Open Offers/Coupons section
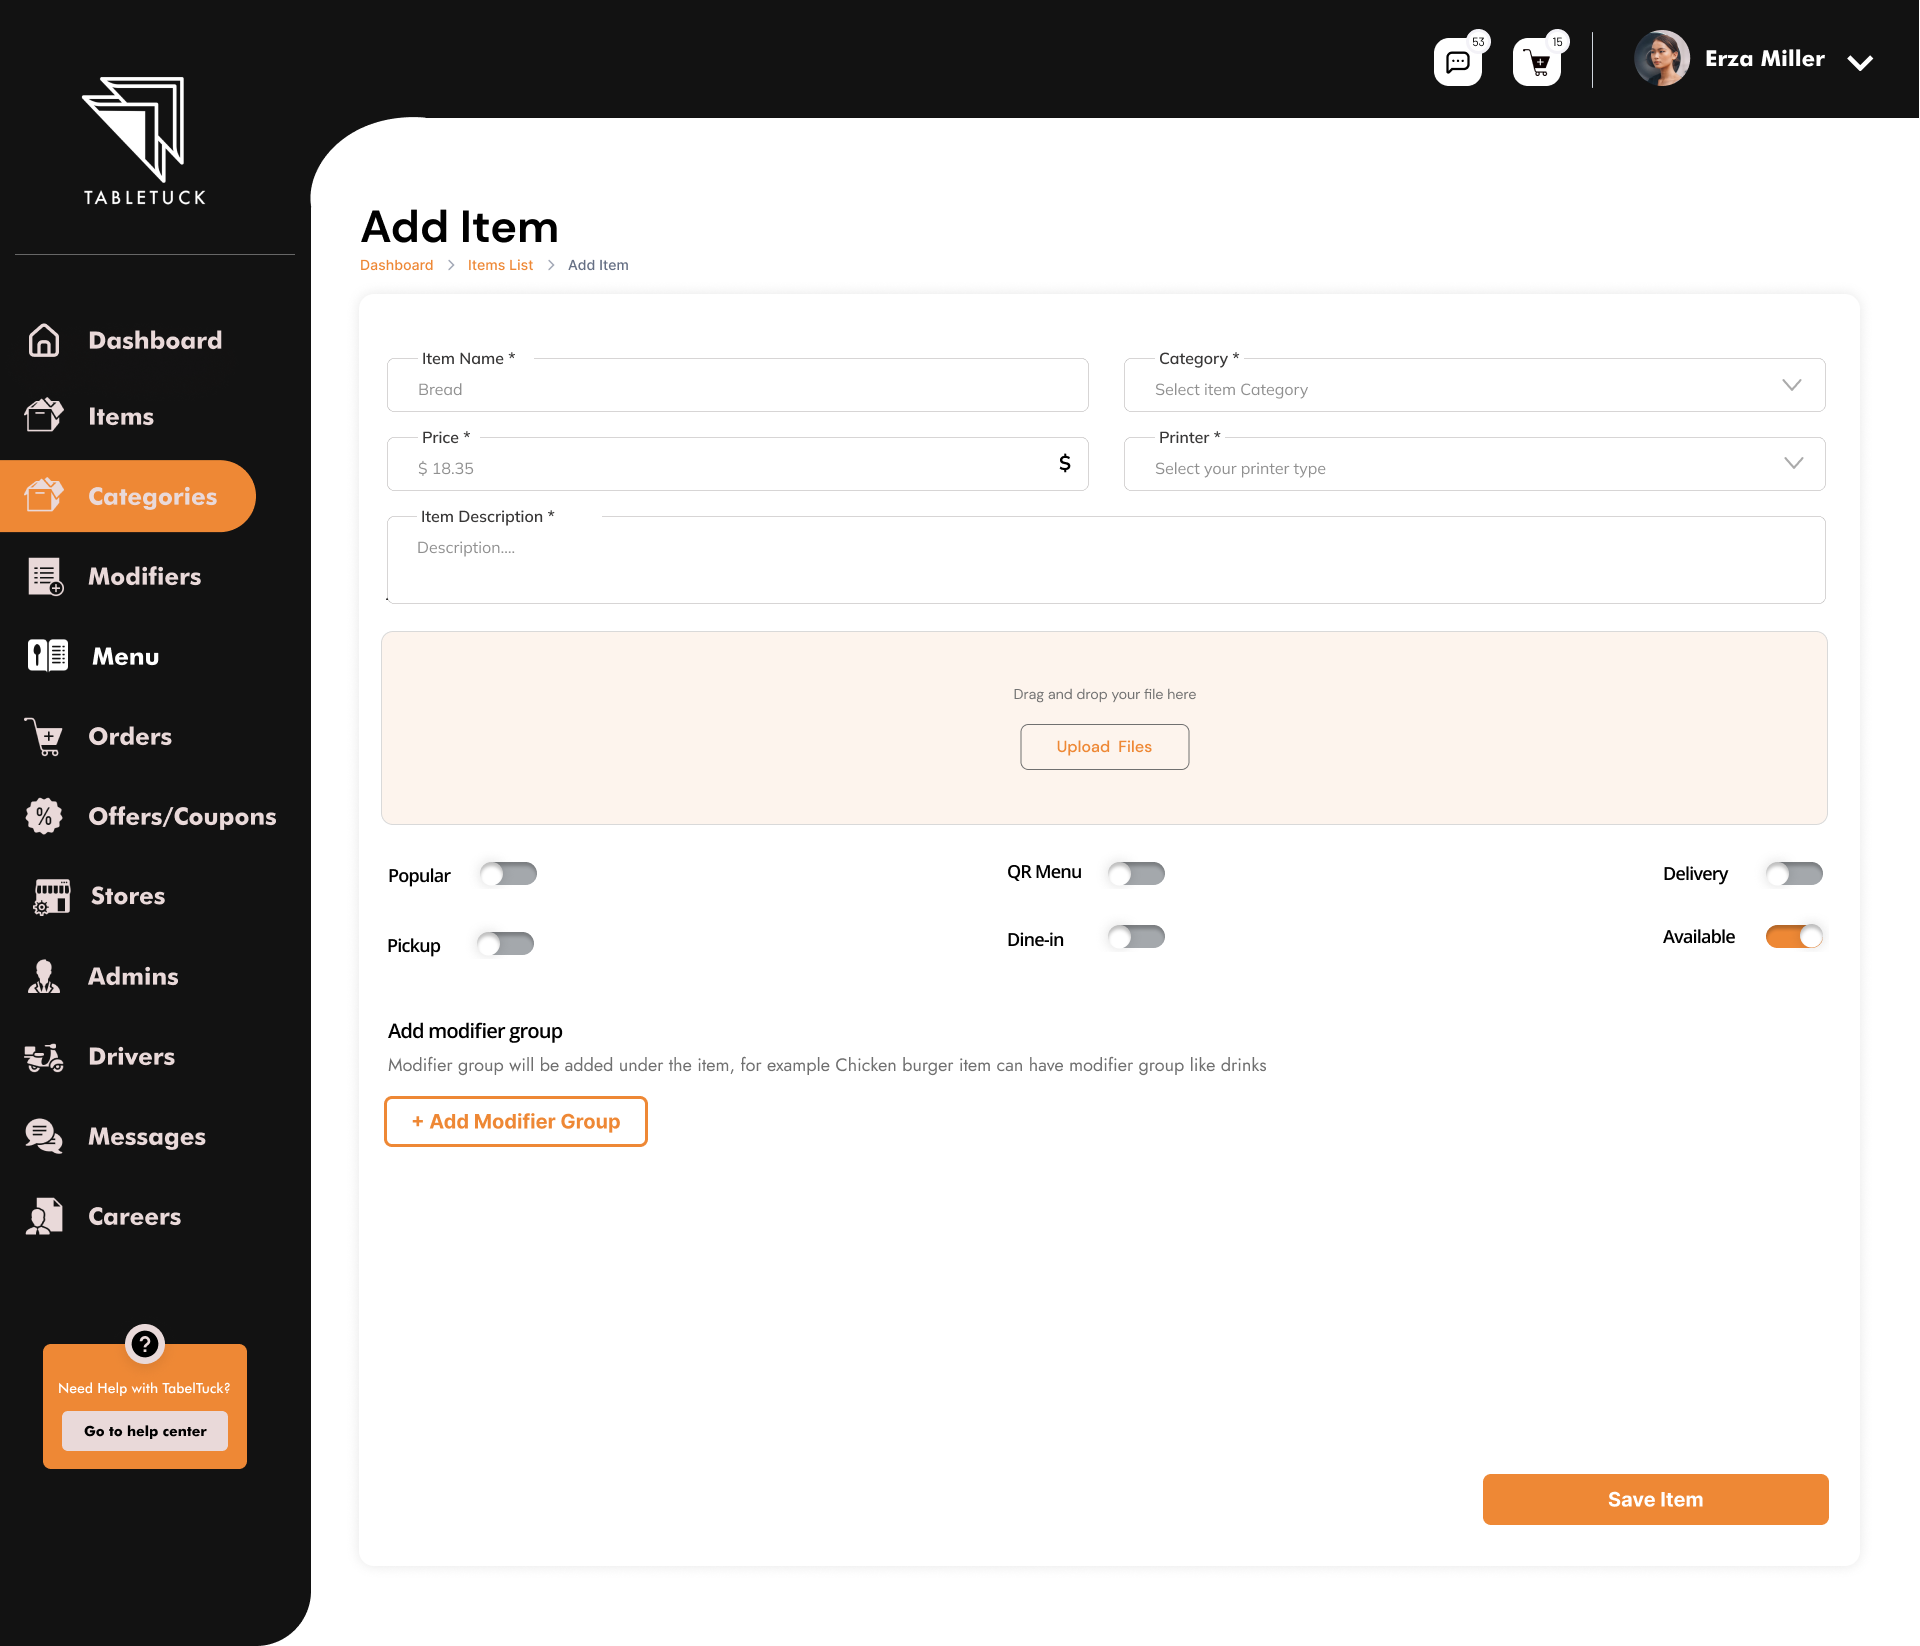 182,816
